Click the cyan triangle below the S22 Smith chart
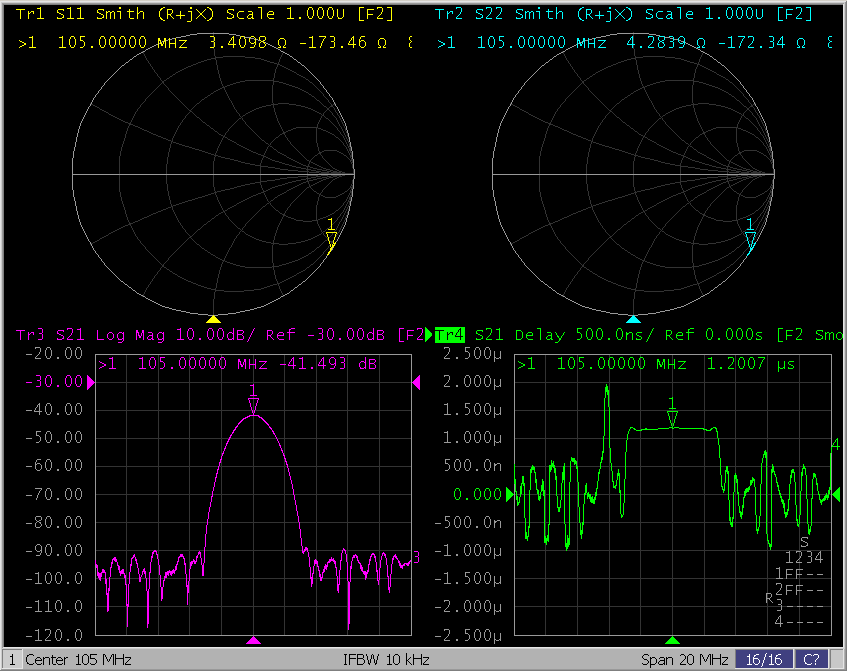 [632, 319]
